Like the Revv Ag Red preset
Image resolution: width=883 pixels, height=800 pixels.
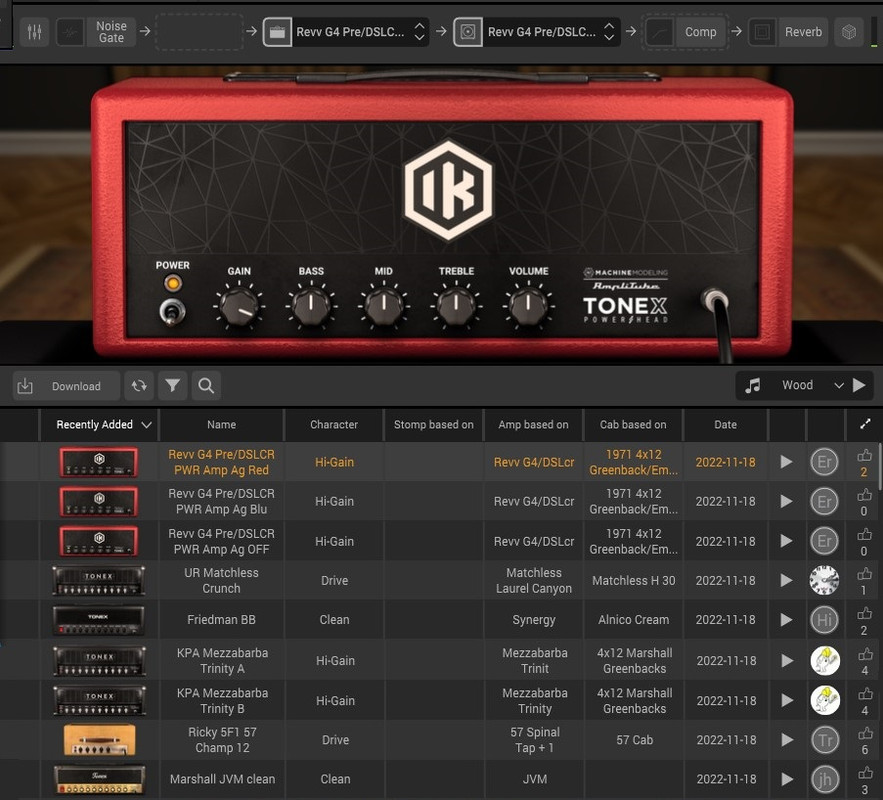tap(864, 455)
